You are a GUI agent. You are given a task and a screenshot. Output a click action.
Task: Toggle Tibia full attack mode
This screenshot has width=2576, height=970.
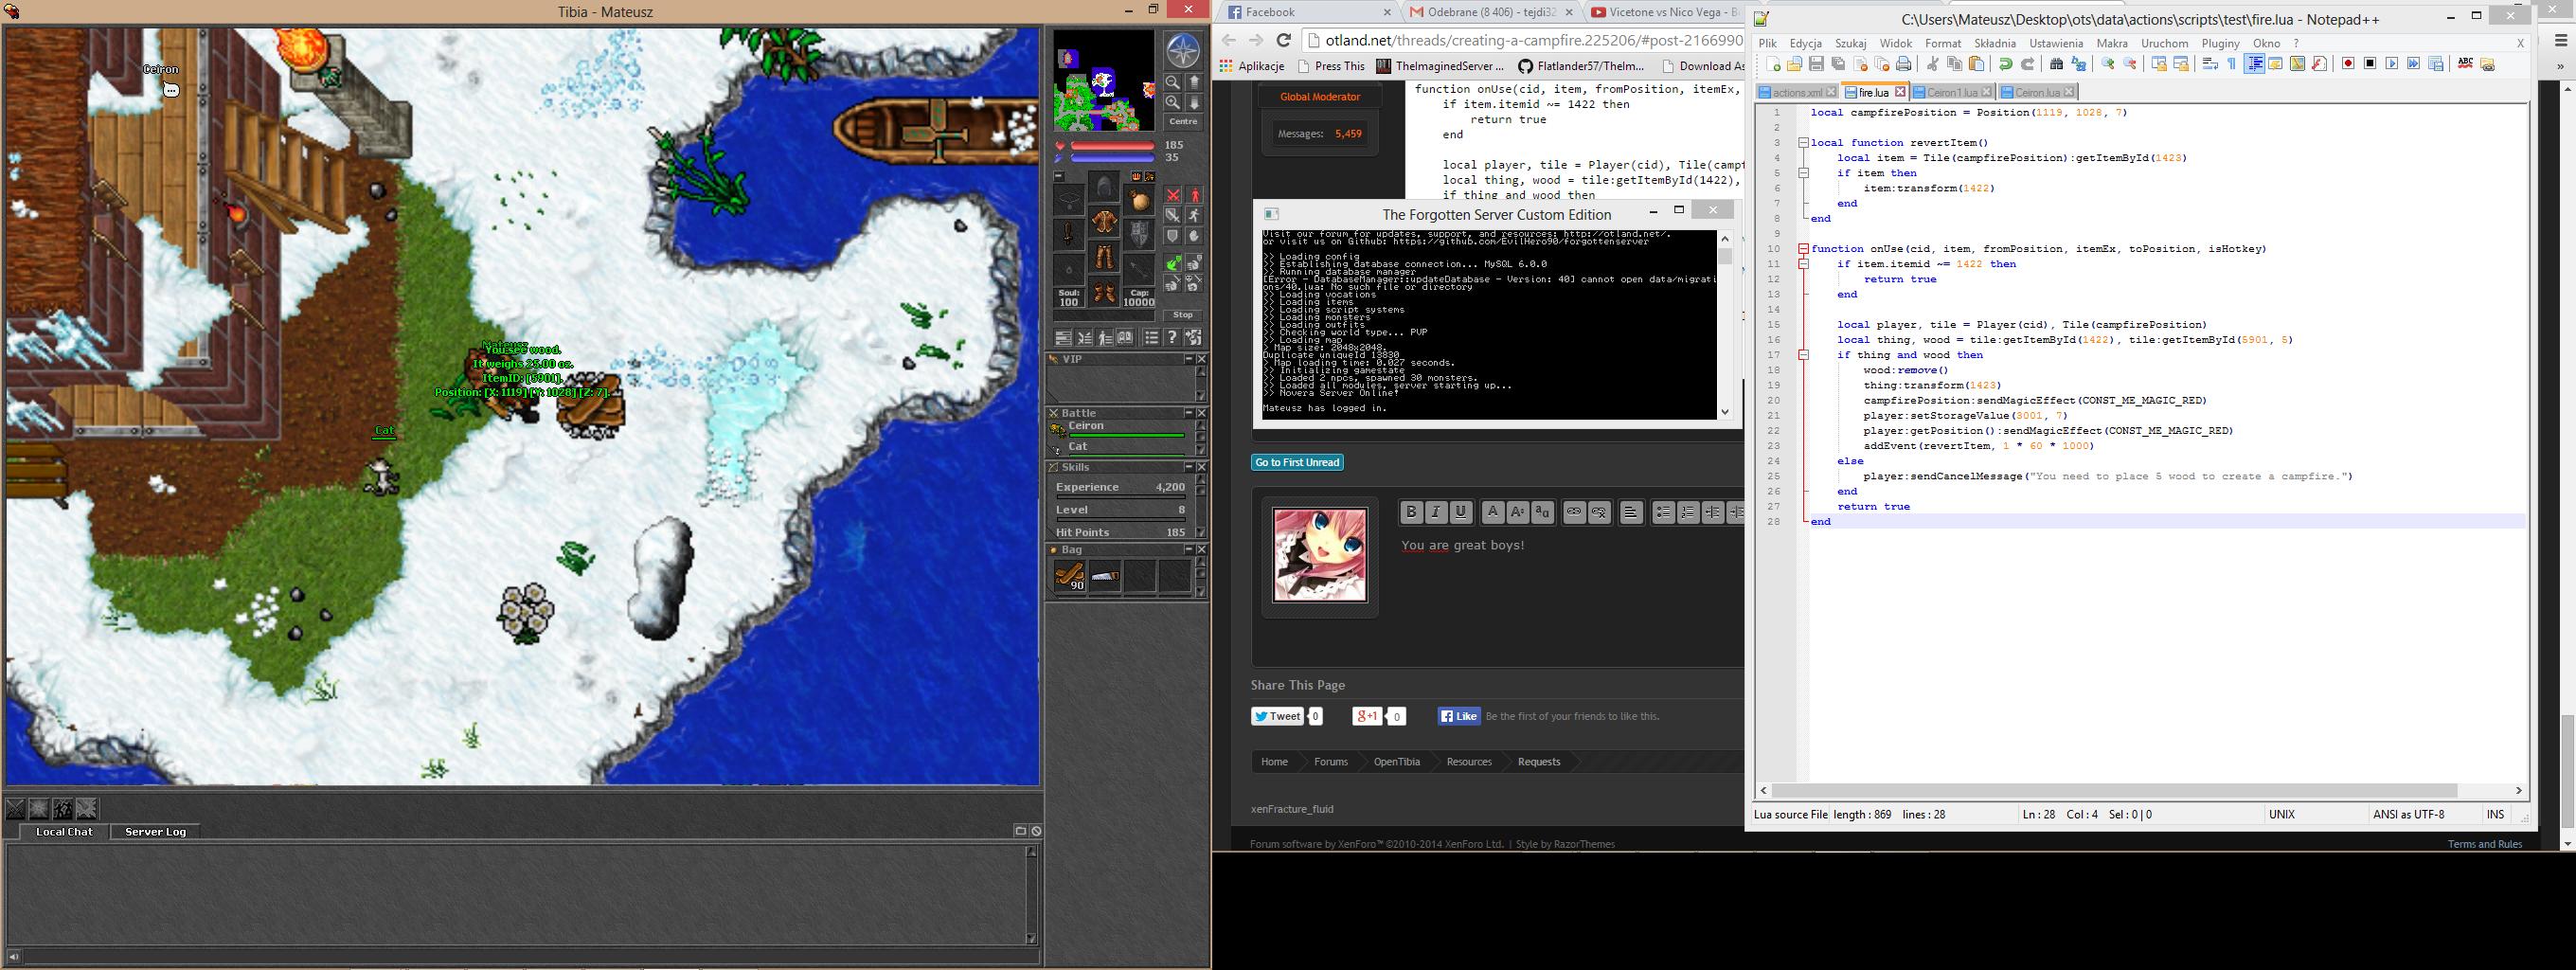pos(1172,195)
